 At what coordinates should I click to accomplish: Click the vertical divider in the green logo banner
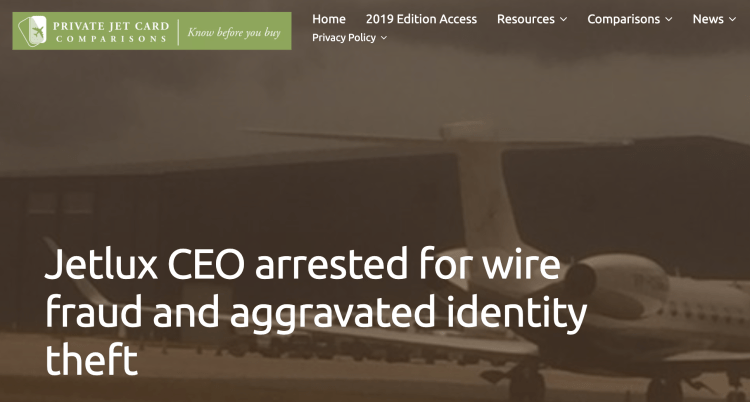178,32
